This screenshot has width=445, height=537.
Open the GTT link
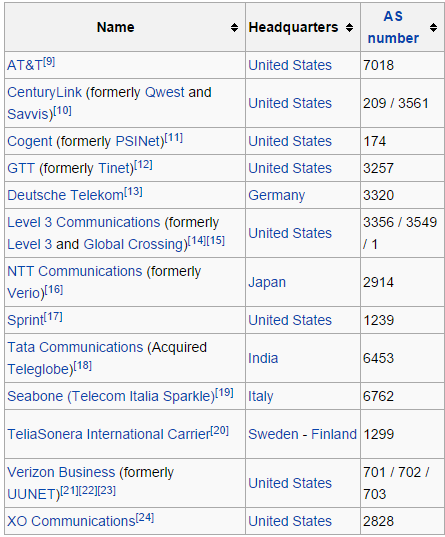(x=21, y=168)
